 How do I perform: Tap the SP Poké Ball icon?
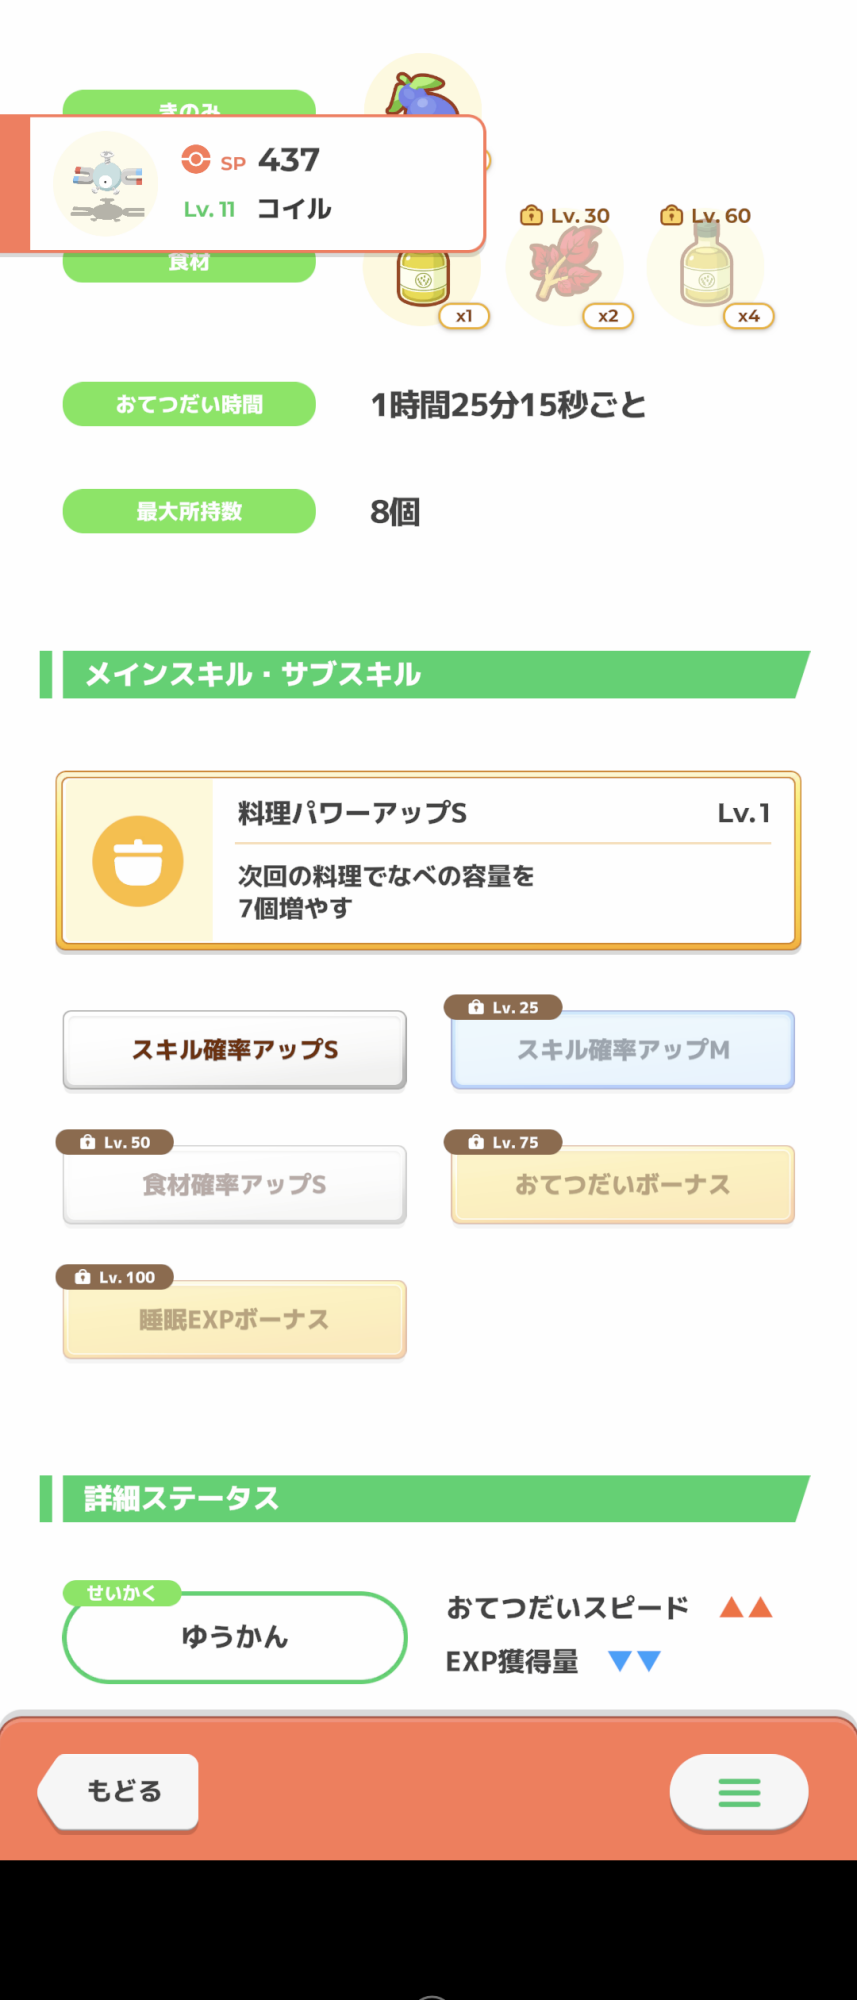point(196,159)
